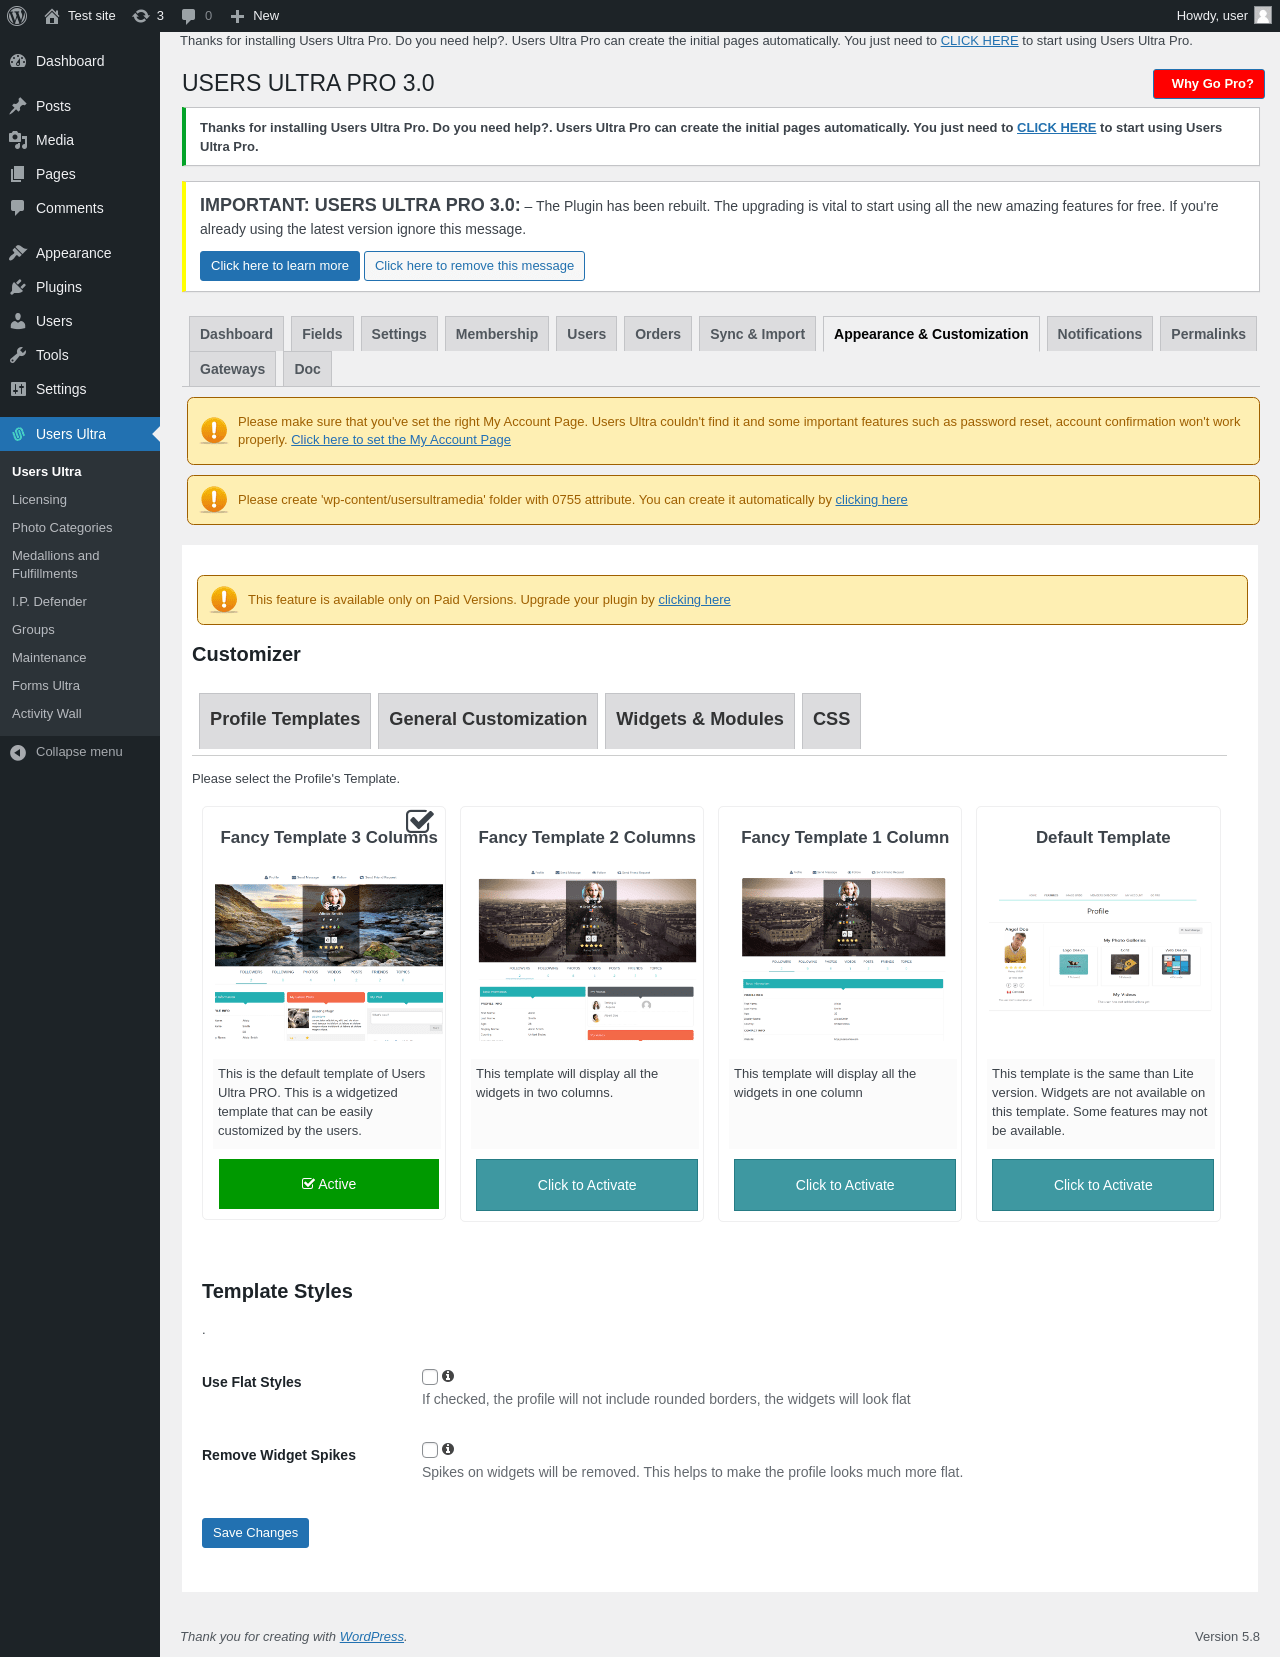Open Forms Ultra submenu item
The image size is (1280, 1657).
(x=46, y=686)
